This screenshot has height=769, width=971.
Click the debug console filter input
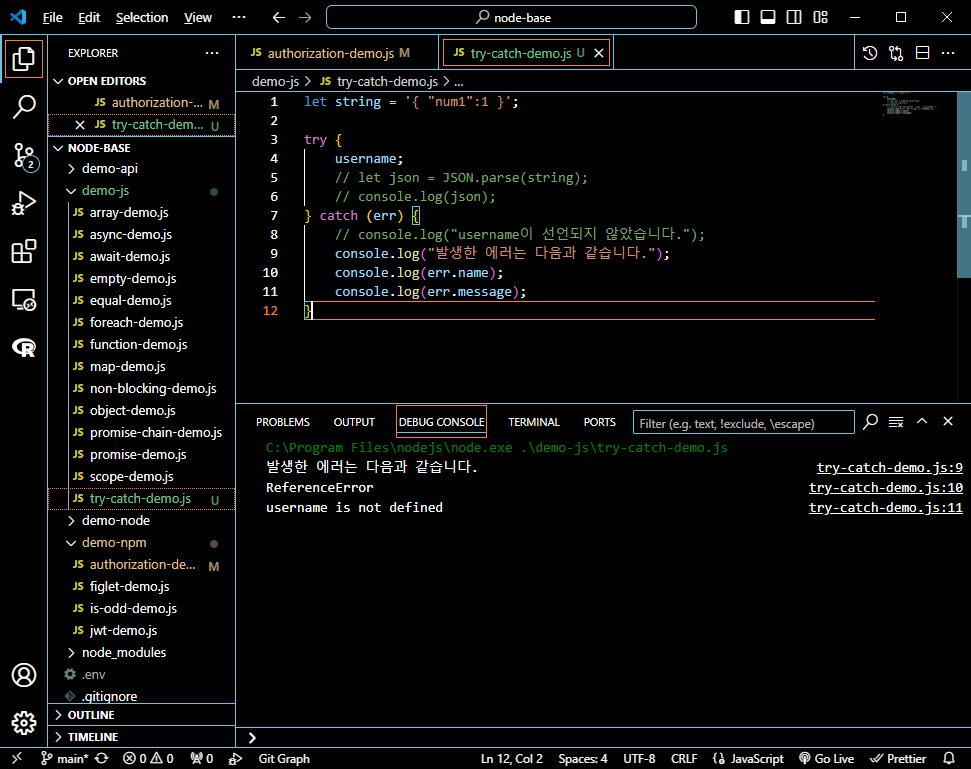point(744,424)
